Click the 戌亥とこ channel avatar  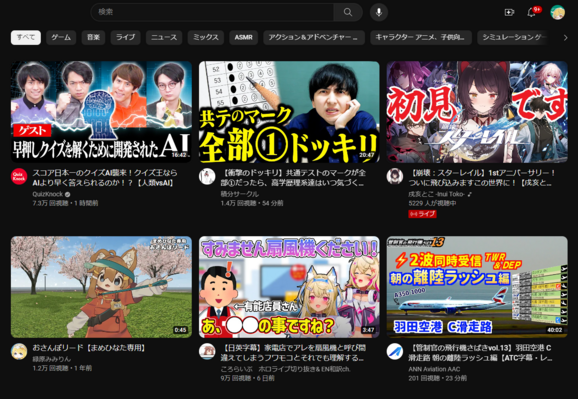pos(394,177)
